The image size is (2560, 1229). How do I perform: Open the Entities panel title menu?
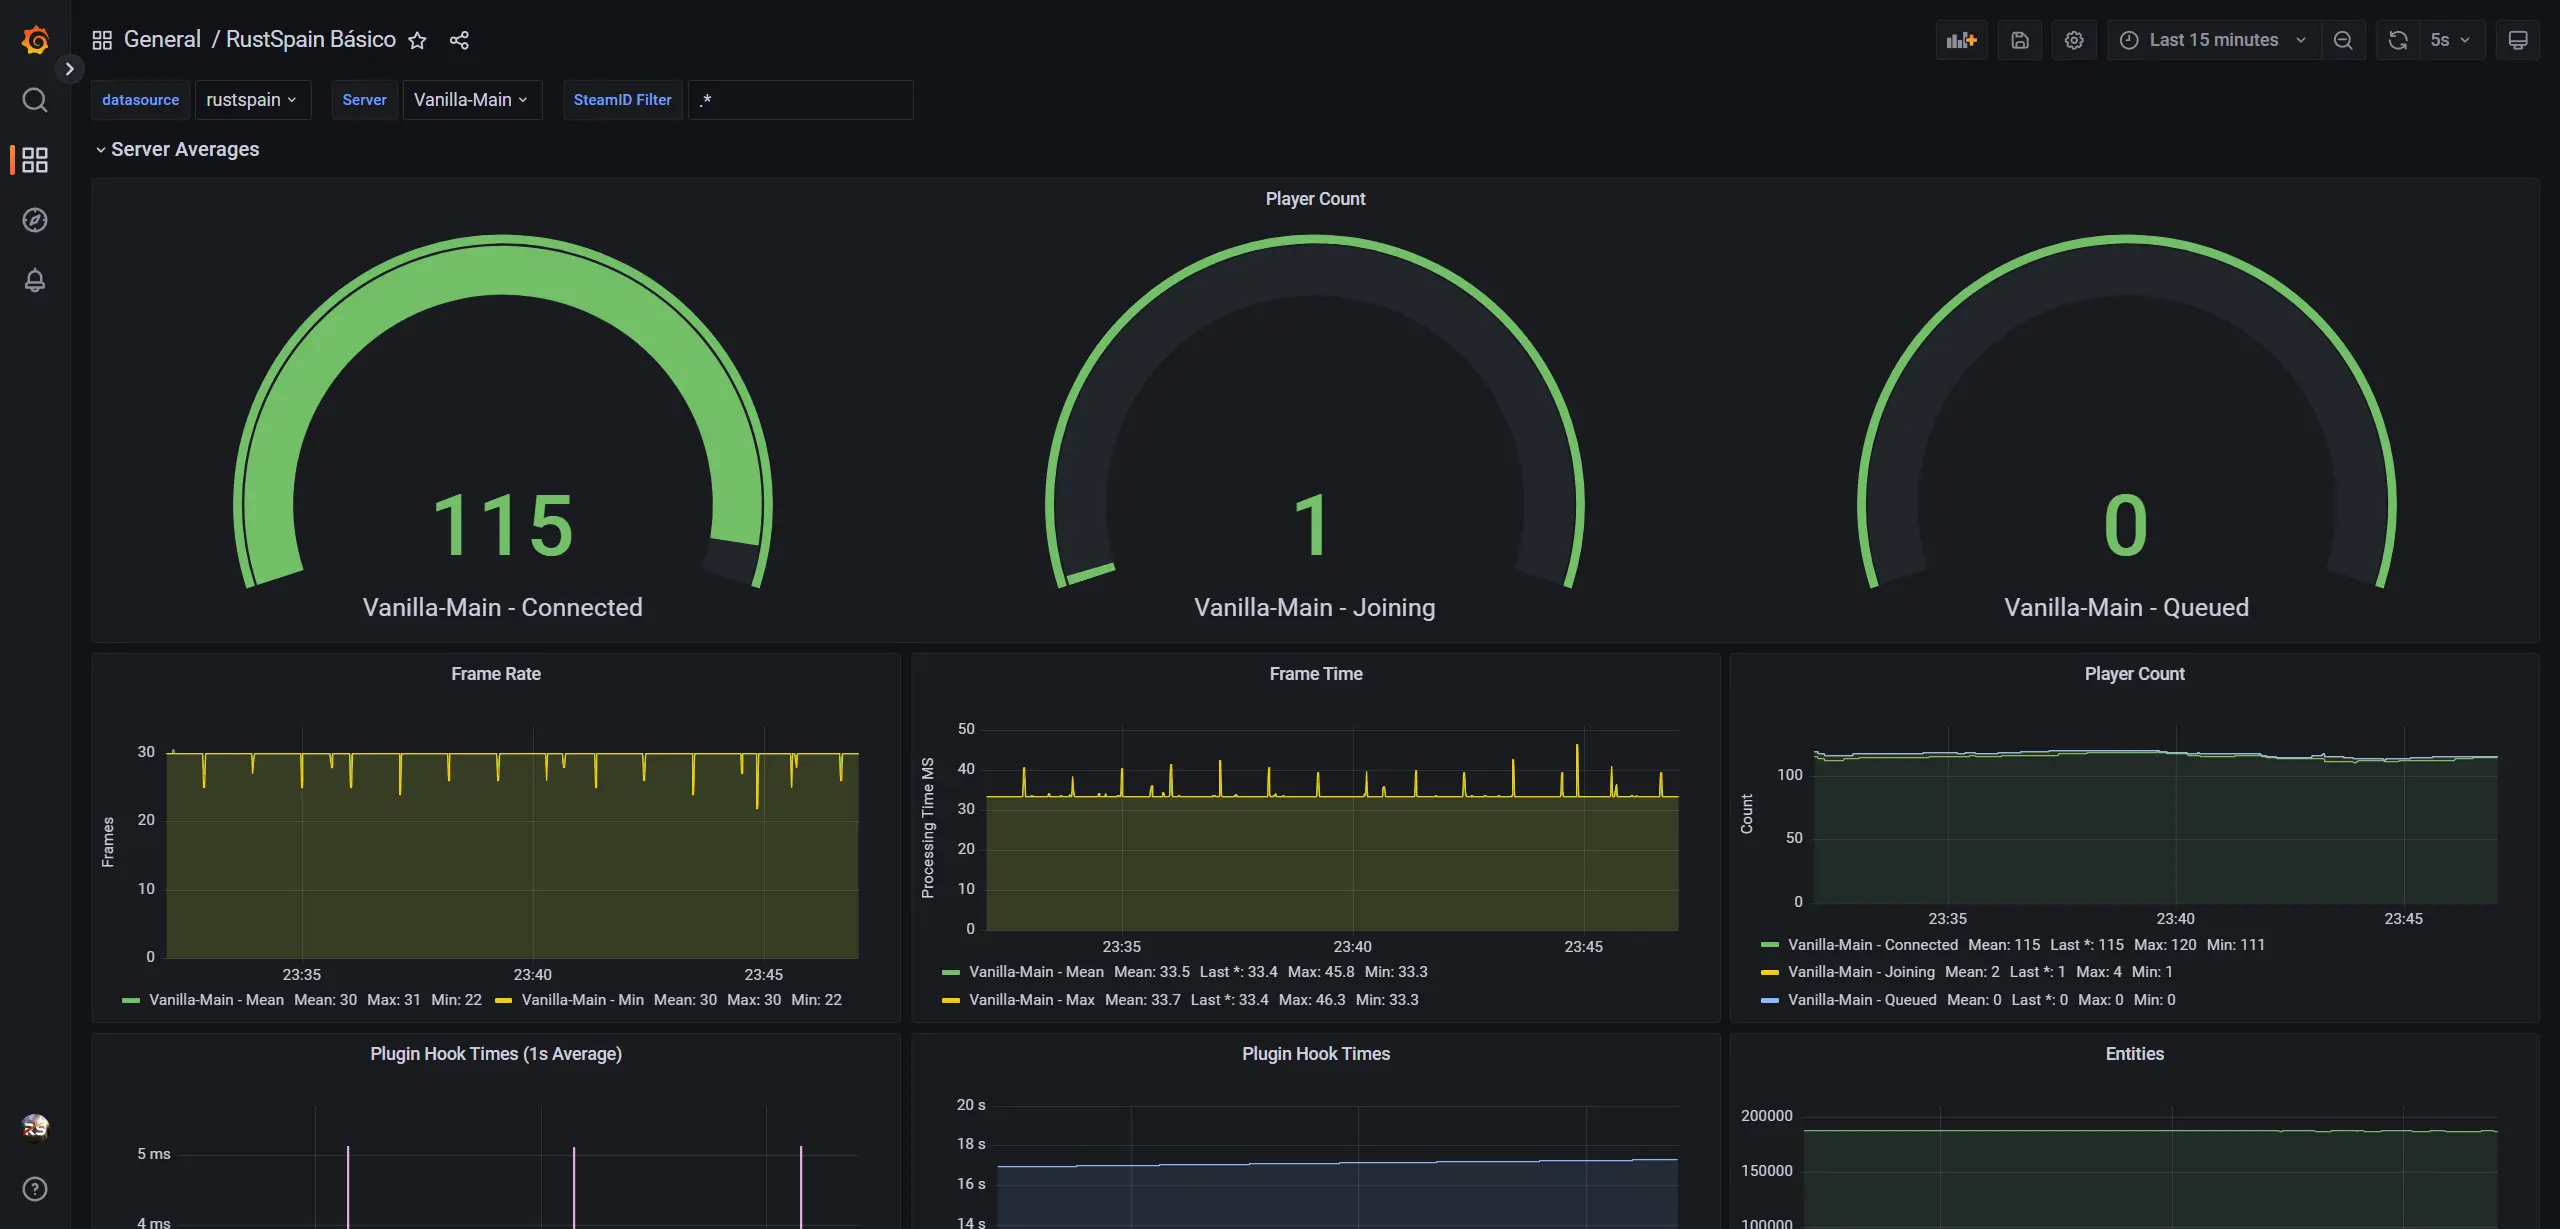click(2134, 1054)
